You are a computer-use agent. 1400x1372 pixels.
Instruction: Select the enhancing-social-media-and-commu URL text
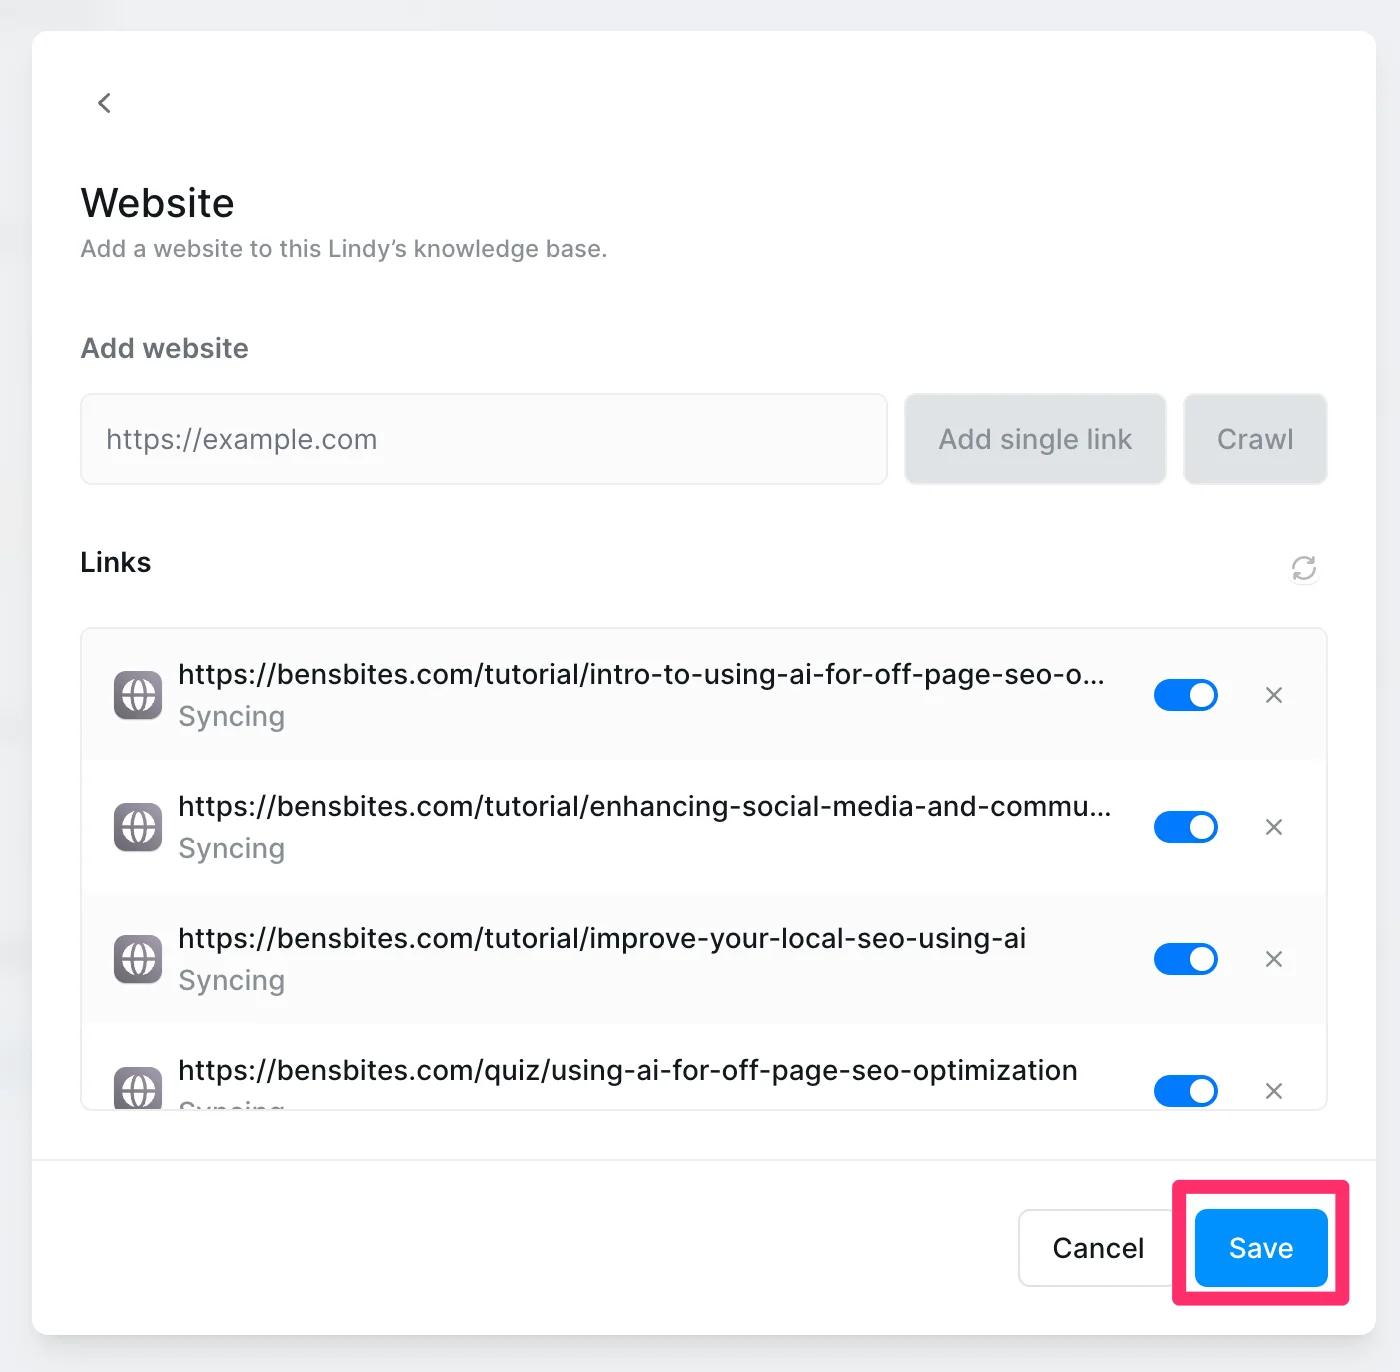coord(645,807)
